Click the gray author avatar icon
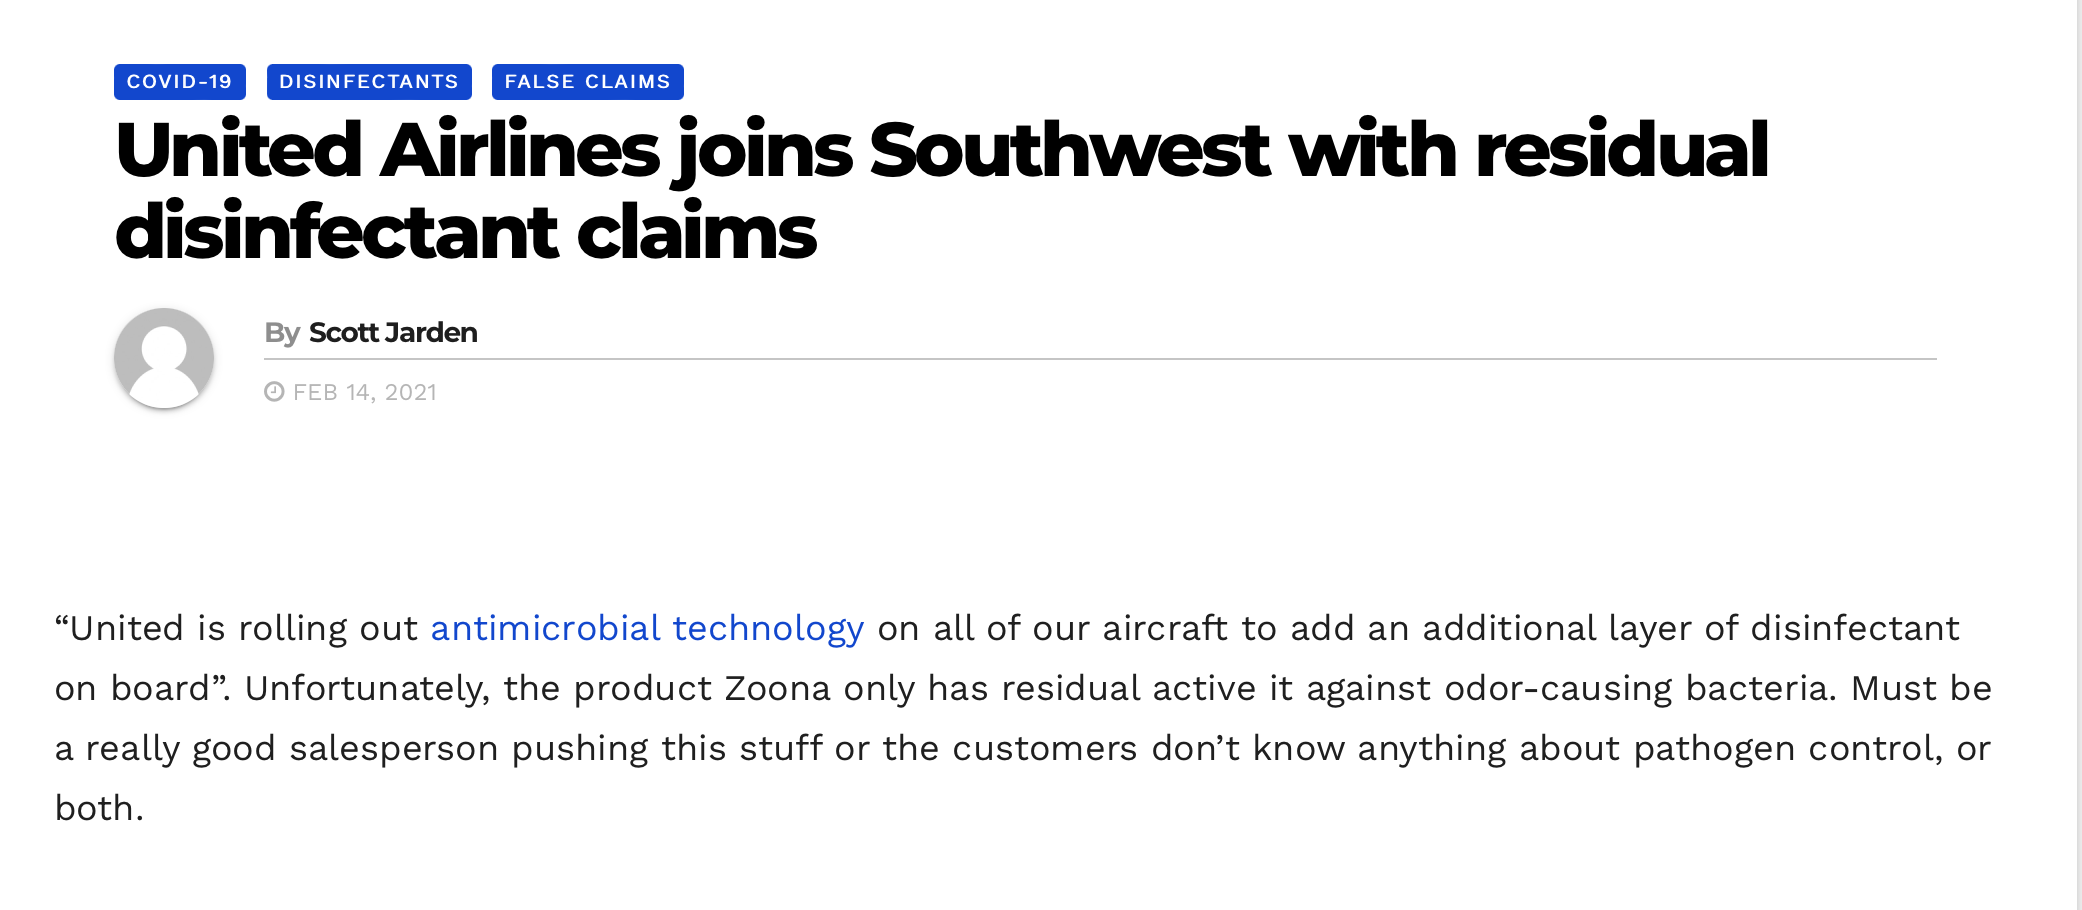This screenshot has width=2082, height=910. click(x=164, y=358)
